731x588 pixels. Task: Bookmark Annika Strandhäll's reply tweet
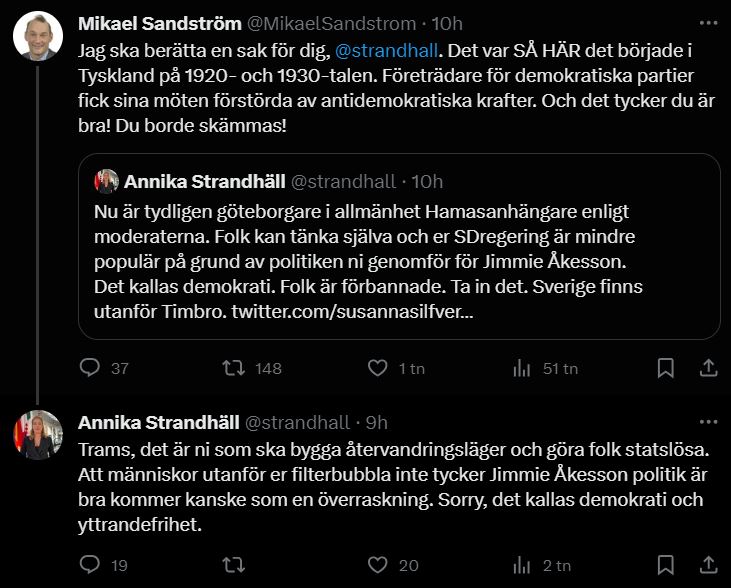(665, 565)
